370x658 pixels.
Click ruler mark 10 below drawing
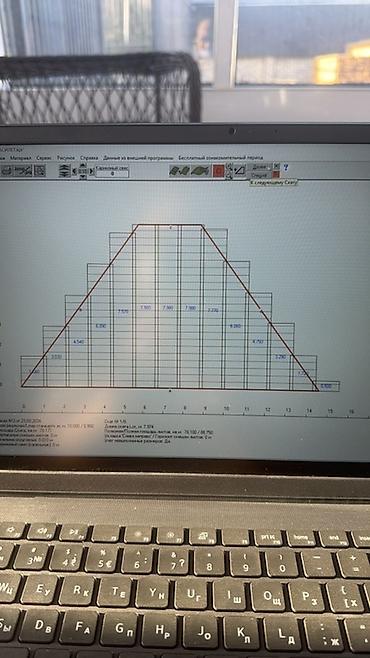(x=227, y=409)
